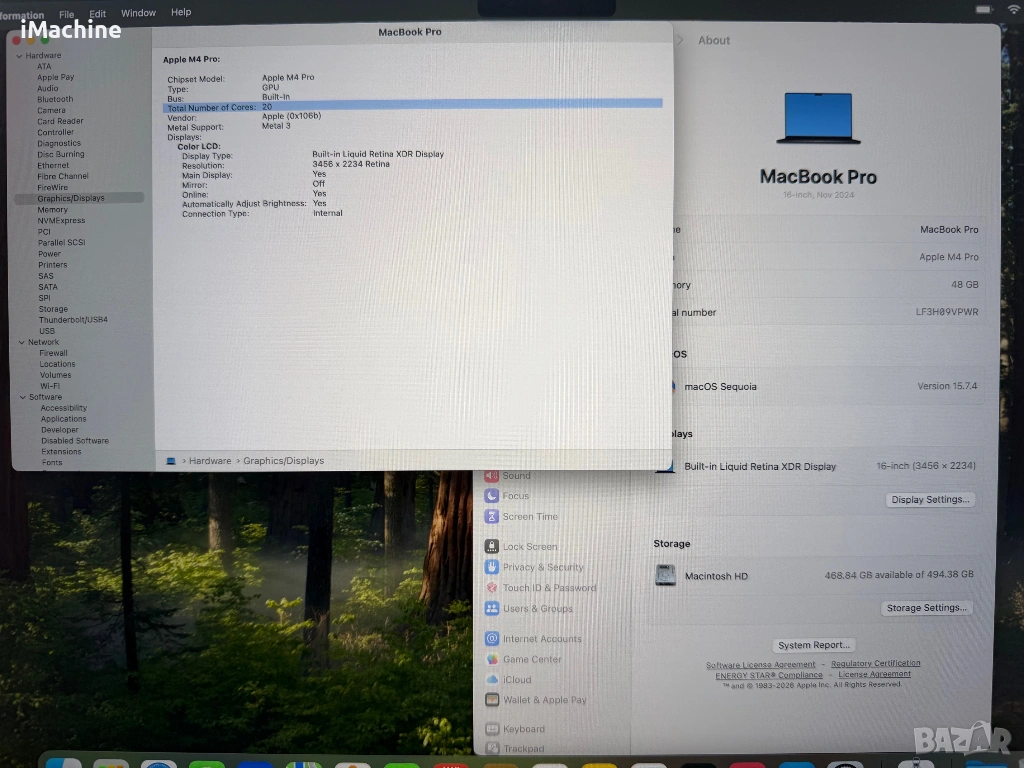
Task: Select Audio in the Hardware list
Action: 48,88
